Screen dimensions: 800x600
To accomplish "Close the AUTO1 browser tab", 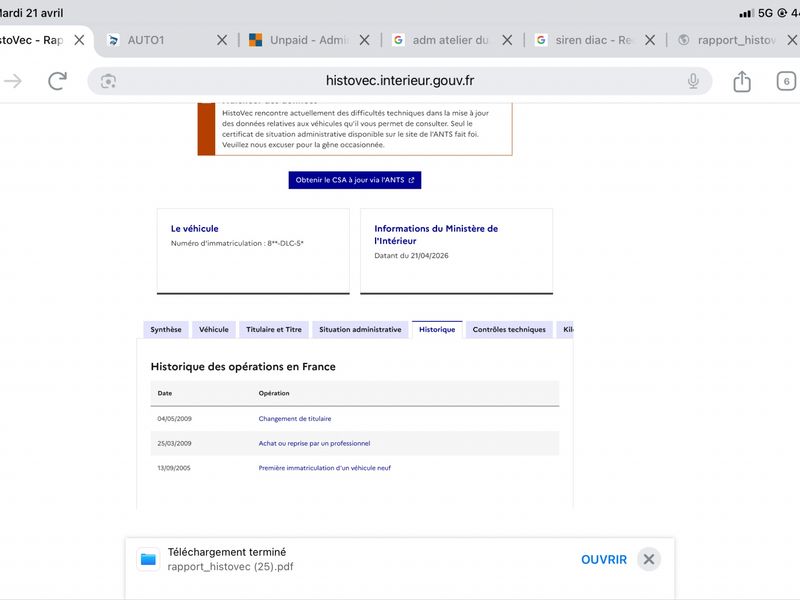I will 222,40.
